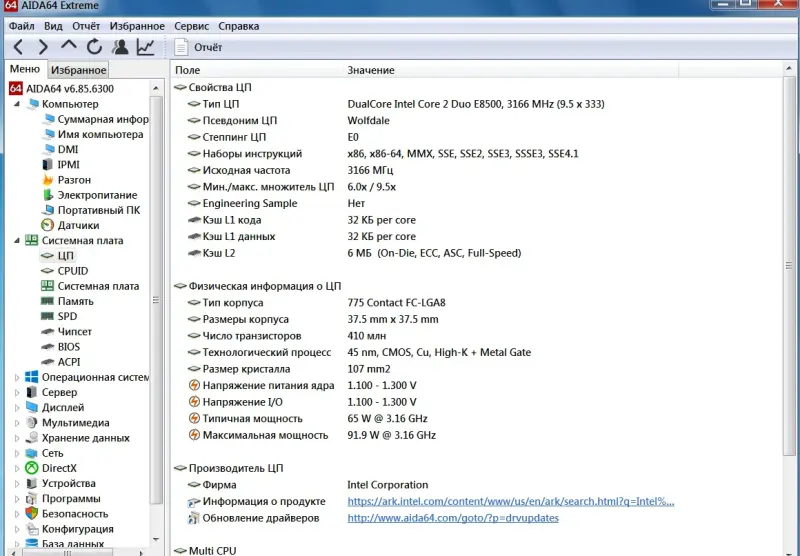The width and height of the screenshot is (800, 556).
Task: Open the SPD memory icon item
Action: click(47, 316)
